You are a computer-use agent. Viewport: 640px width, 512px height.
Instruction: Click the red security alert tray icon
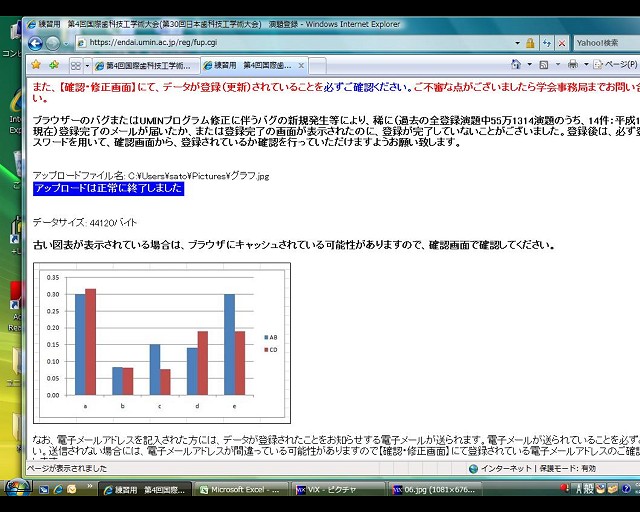pyautogui.click(x=565, y=488)
